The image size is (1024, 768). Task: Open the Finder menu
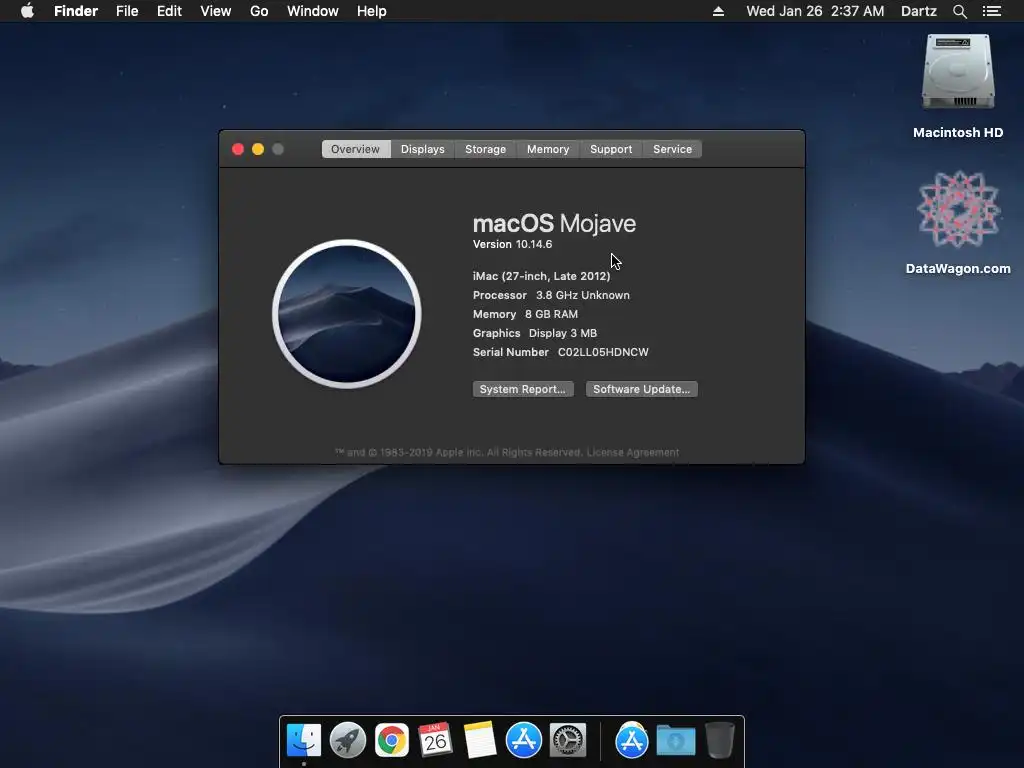[x=76, y=11]
